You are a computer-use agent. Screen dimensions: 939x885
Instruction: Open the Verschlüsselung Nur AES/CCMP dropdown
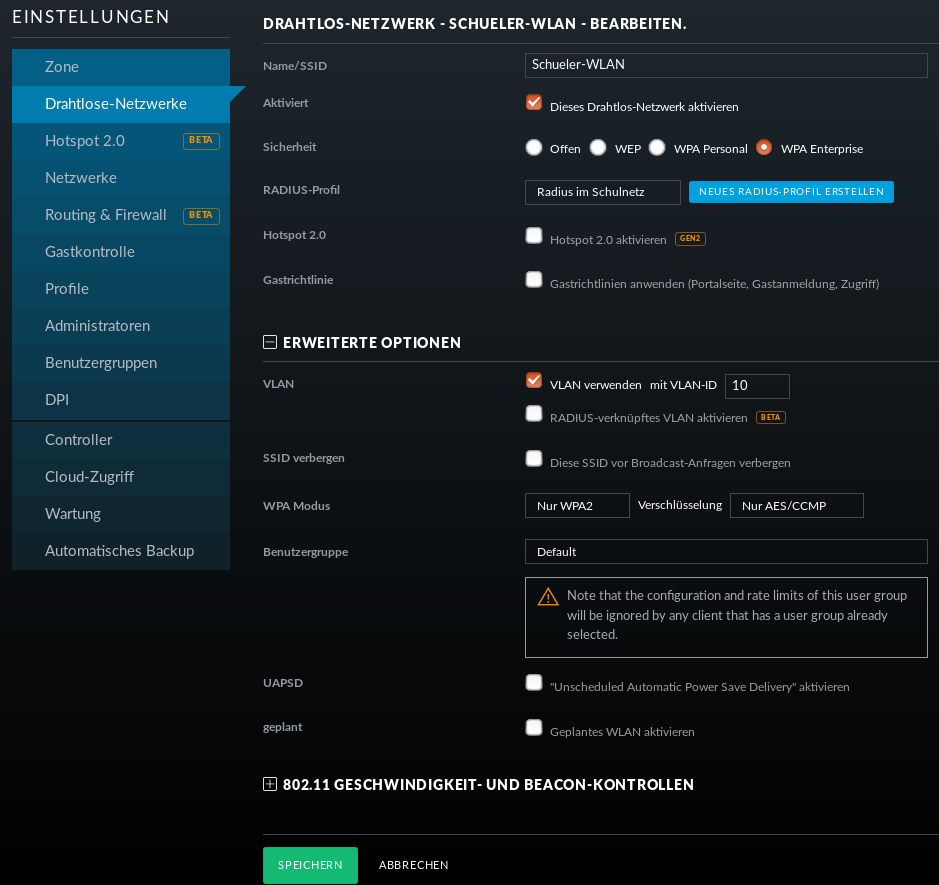(796, 505)
